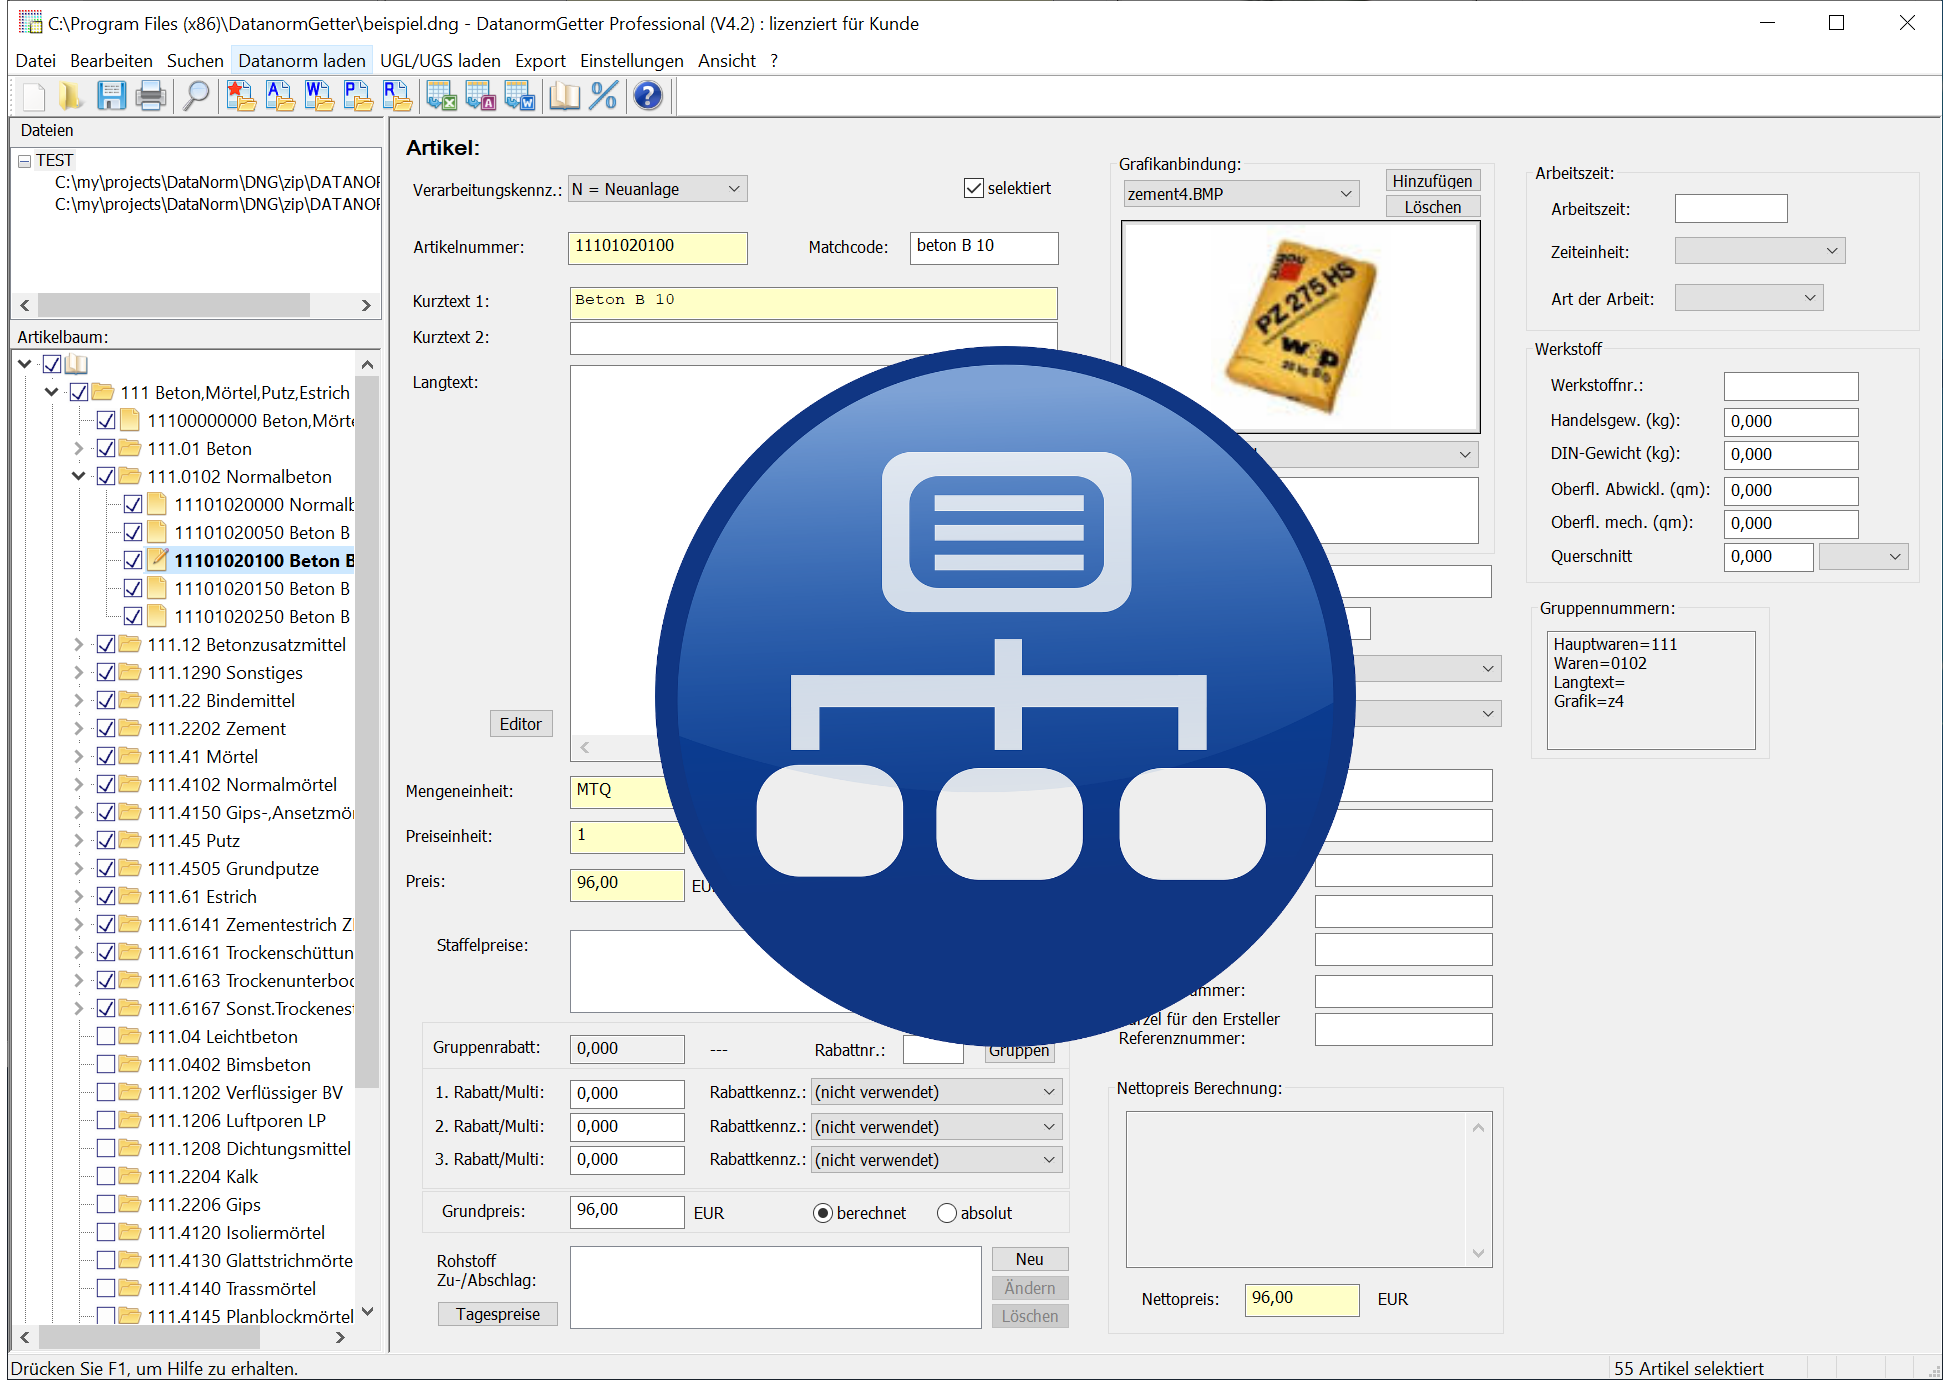Open the 1. Rabattkennz. dropdown
This screenshot has height=1380, width=1960.
tap(936, 1092)
